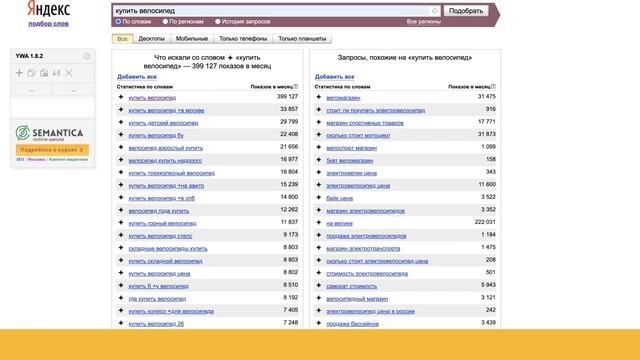640x360 pixels.
Task: Click the YWA panel AB sort icon
Action: pyautogui.click(x=56, y=73)
